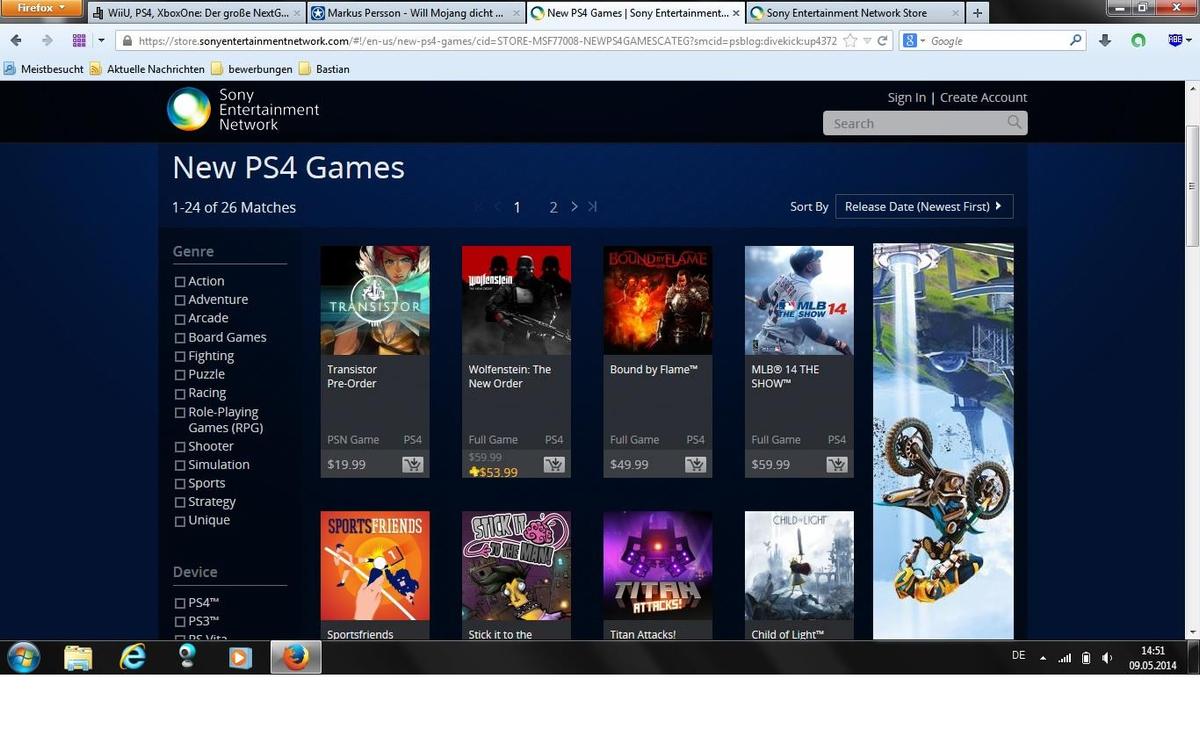Click the search magnifier icon
The height and width of the screenshot is (751, 1200).
pos(1014,123)
